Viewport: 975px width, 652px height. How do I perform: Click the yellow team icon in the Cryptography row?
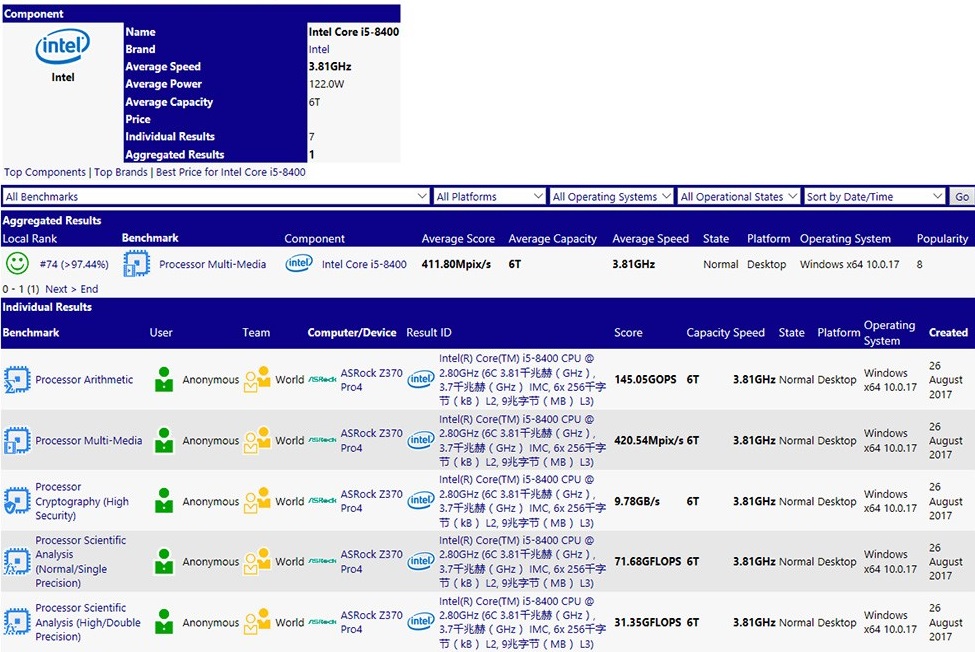257,500
